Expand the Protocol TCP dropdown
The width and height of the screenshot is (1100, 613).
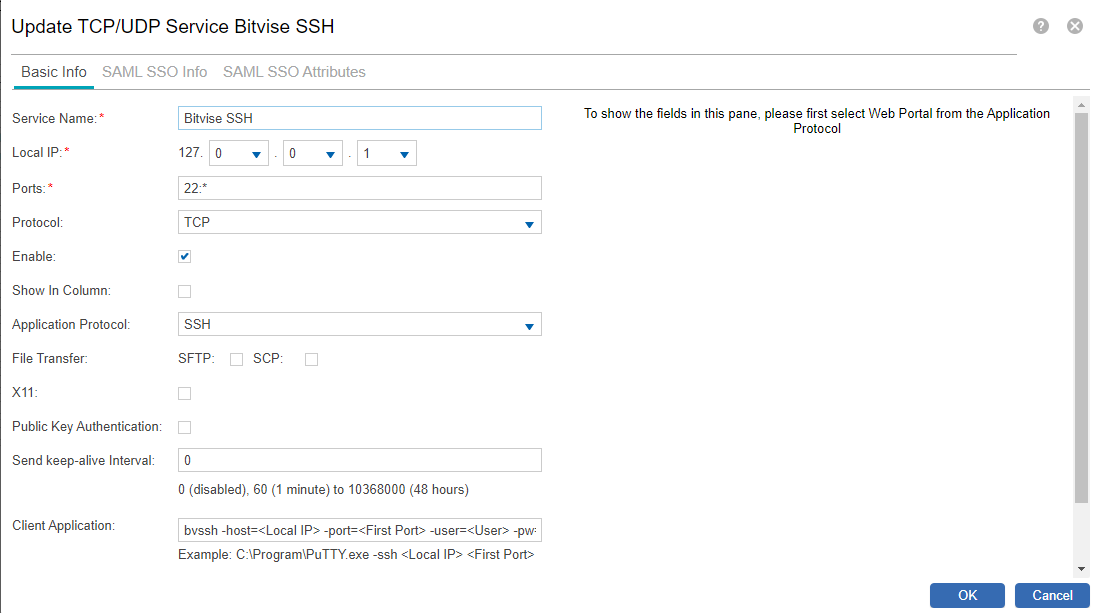(359, 222)
